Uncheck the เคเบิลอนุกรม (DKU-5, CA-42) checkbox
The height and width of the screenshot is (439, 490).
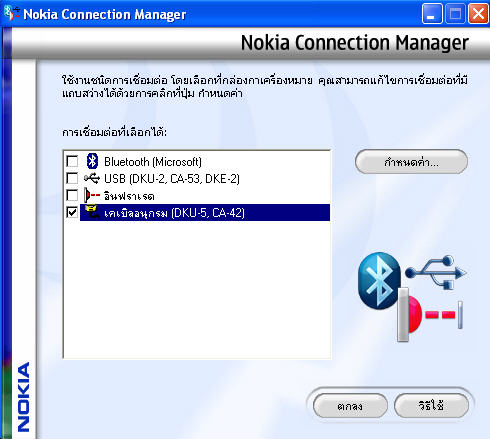72,212
